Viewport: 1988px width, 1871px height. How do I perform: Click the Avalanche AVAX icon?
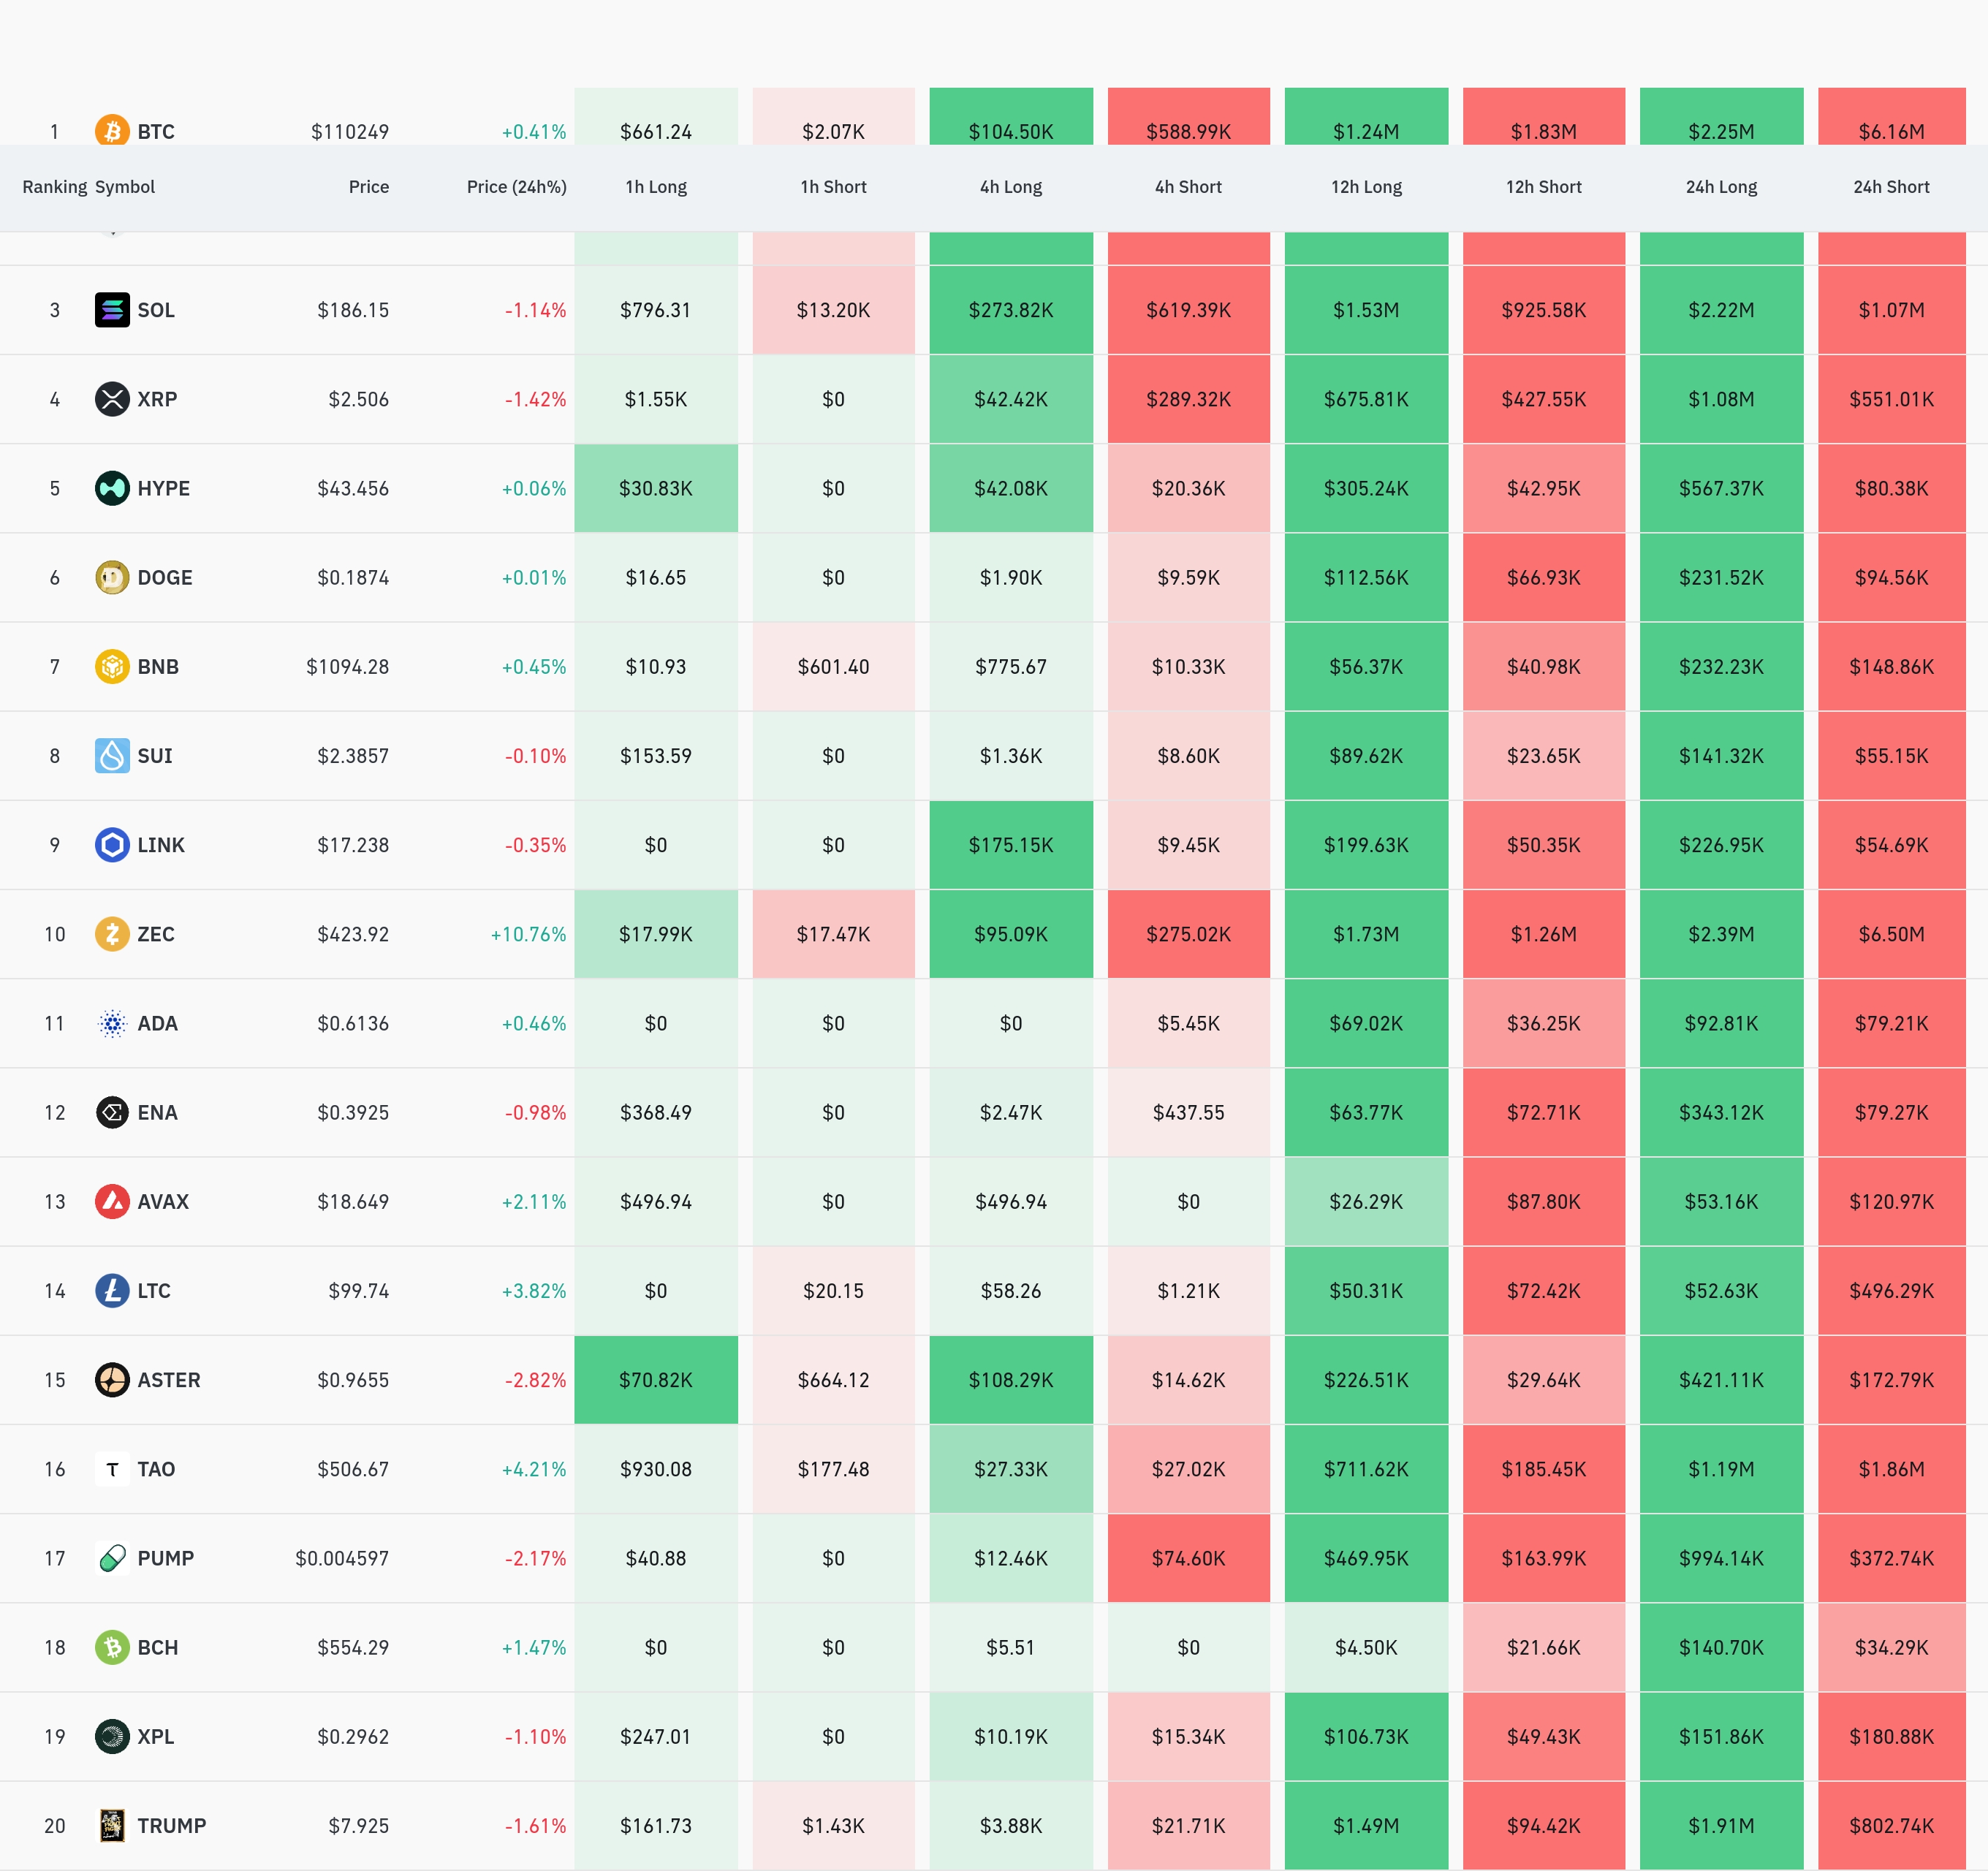pyautogui.click(x=112, y=1201)
